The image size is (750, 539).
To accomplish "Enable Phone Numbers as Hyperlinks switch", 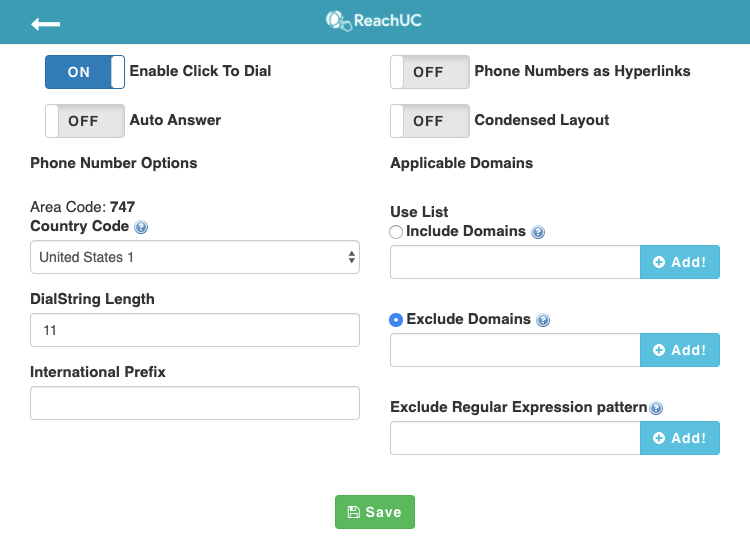I will point(430,72).
